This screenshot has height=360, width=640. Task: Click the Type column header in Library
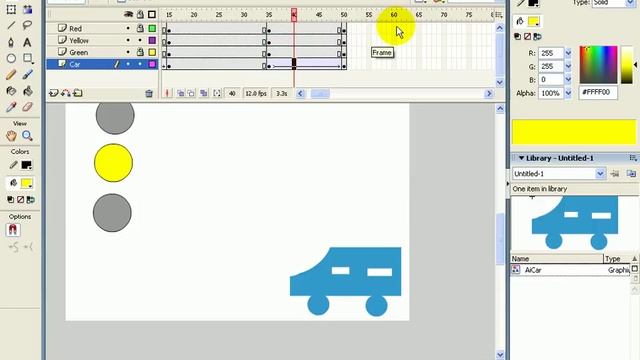(617, 259)
